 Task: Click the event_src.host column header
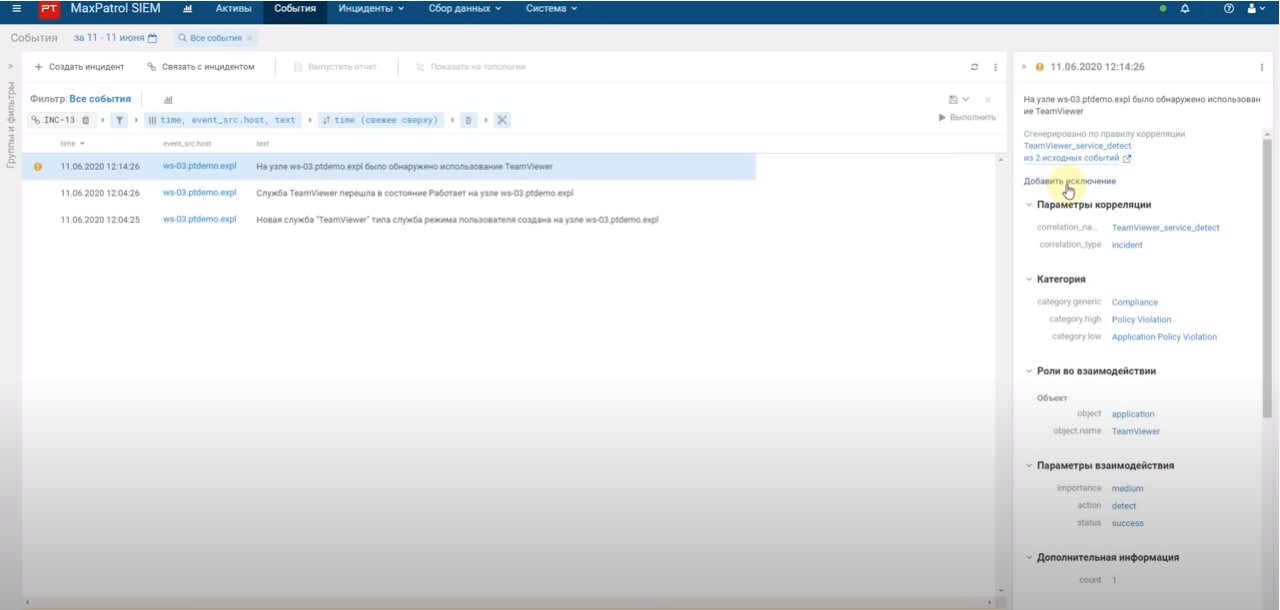pos(187,144)
